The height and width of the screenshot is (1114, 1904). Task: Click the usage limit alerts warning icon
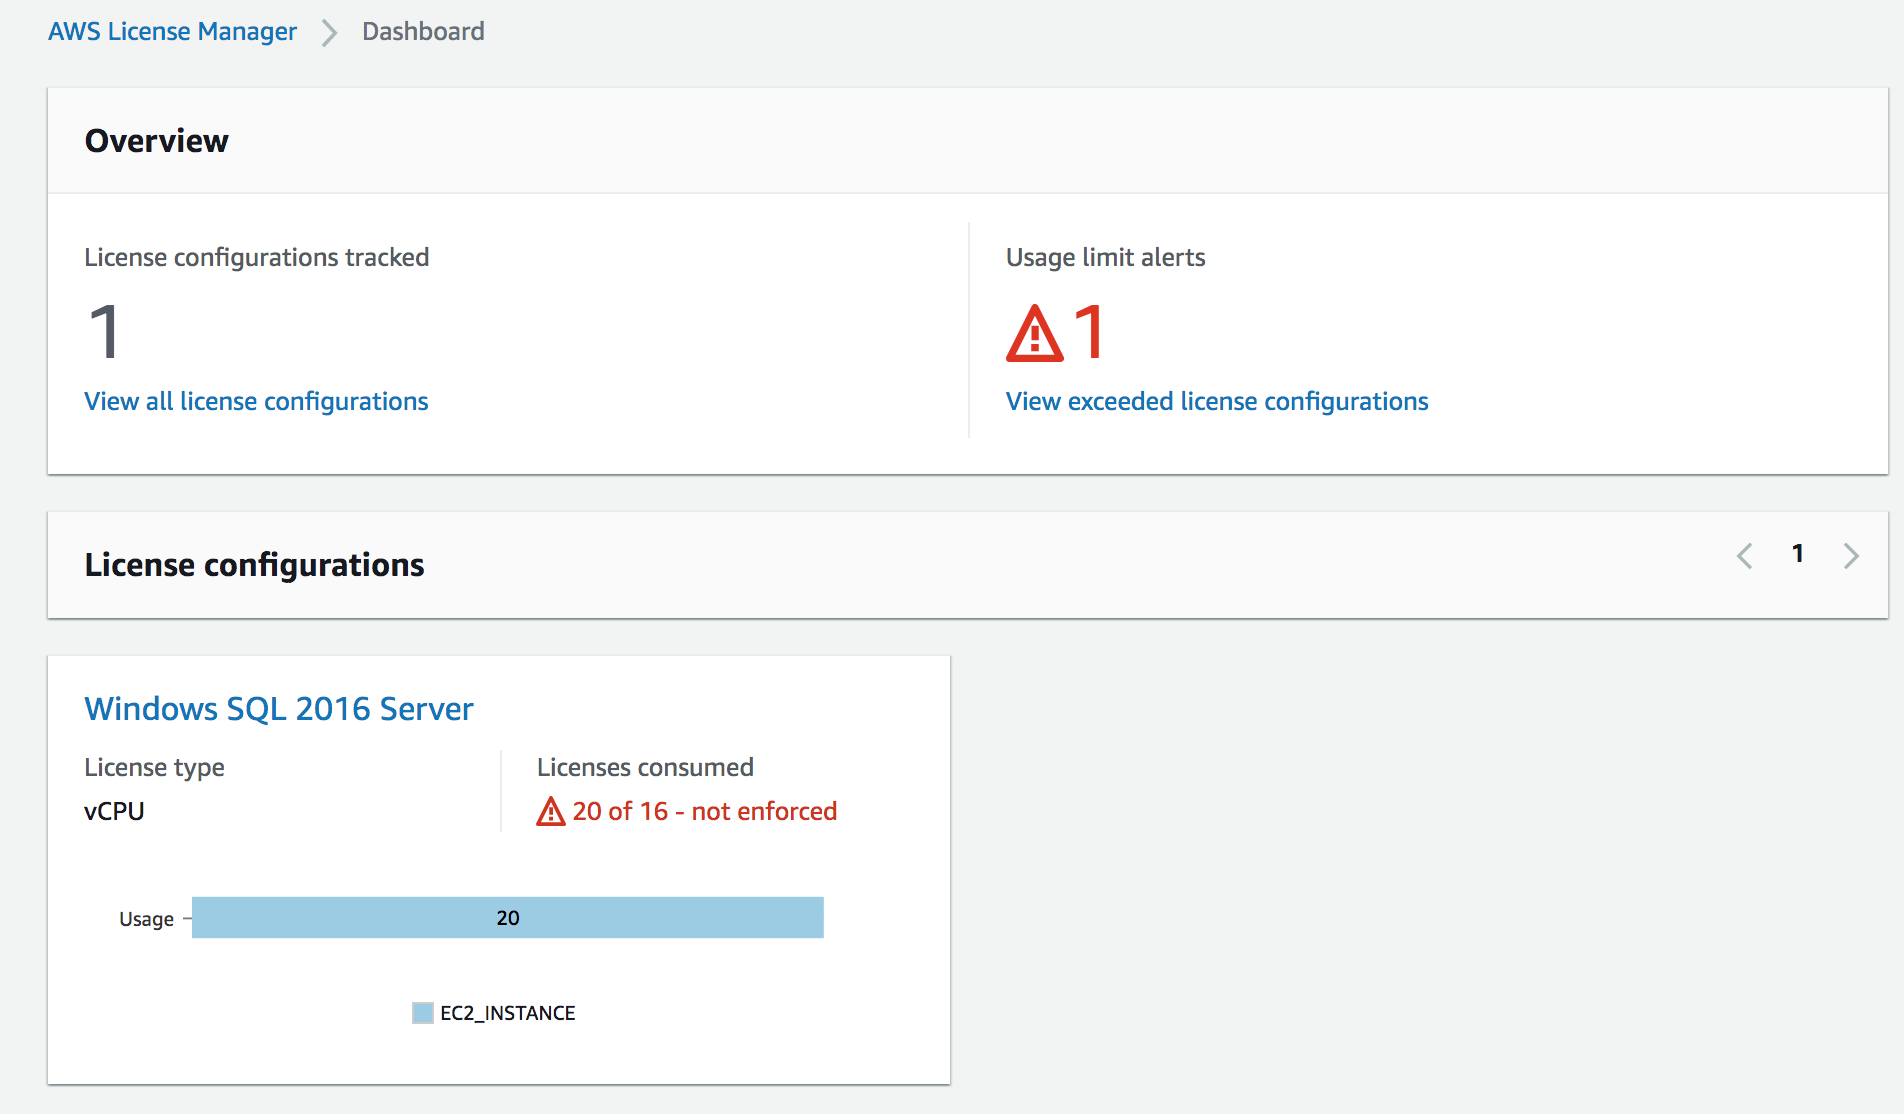(x=1034, y=333)
